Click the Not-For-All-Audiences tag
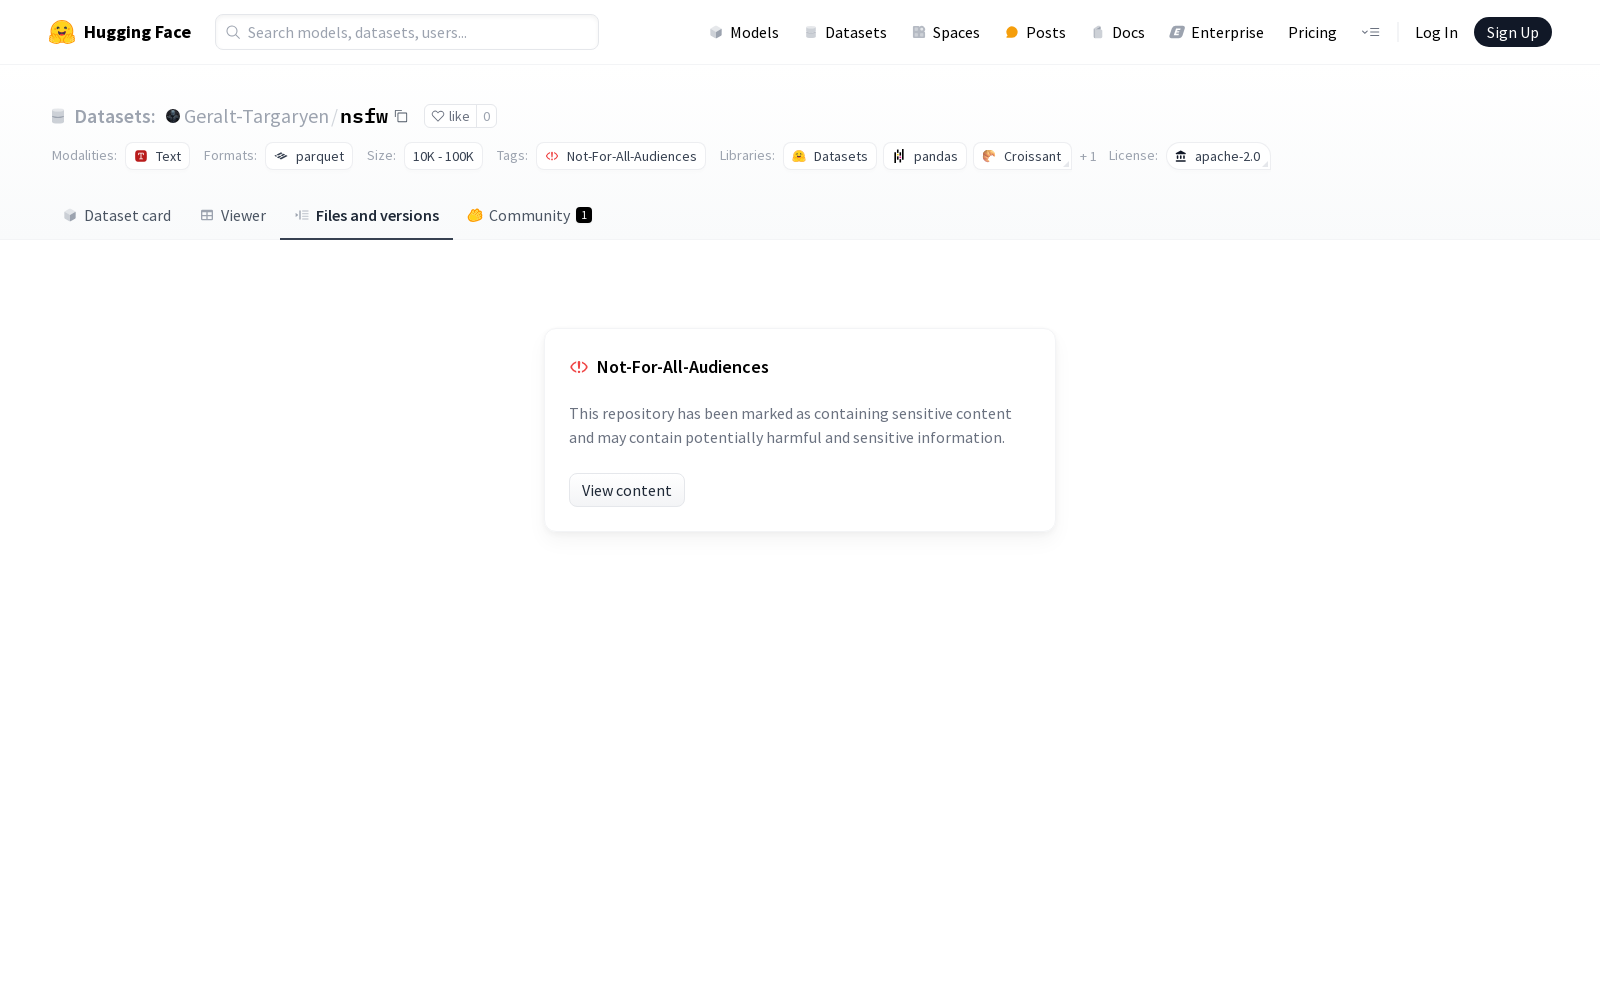The width and height of the screenshot is (1600, 1000). (621, 156)
